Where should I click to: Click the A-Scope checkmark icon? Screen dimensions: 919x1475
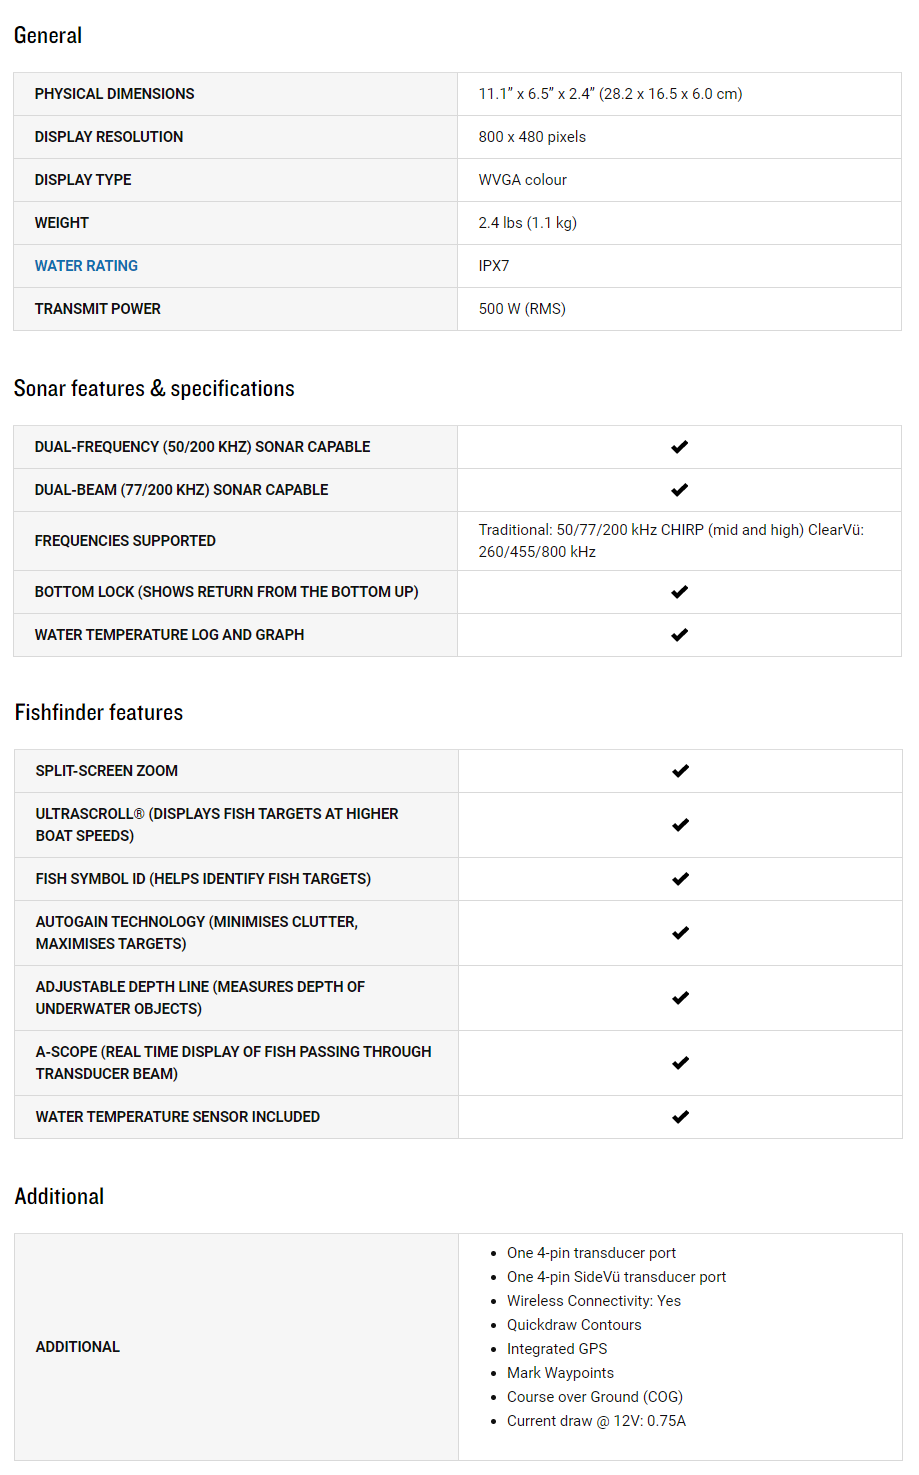pos(681,1063)
